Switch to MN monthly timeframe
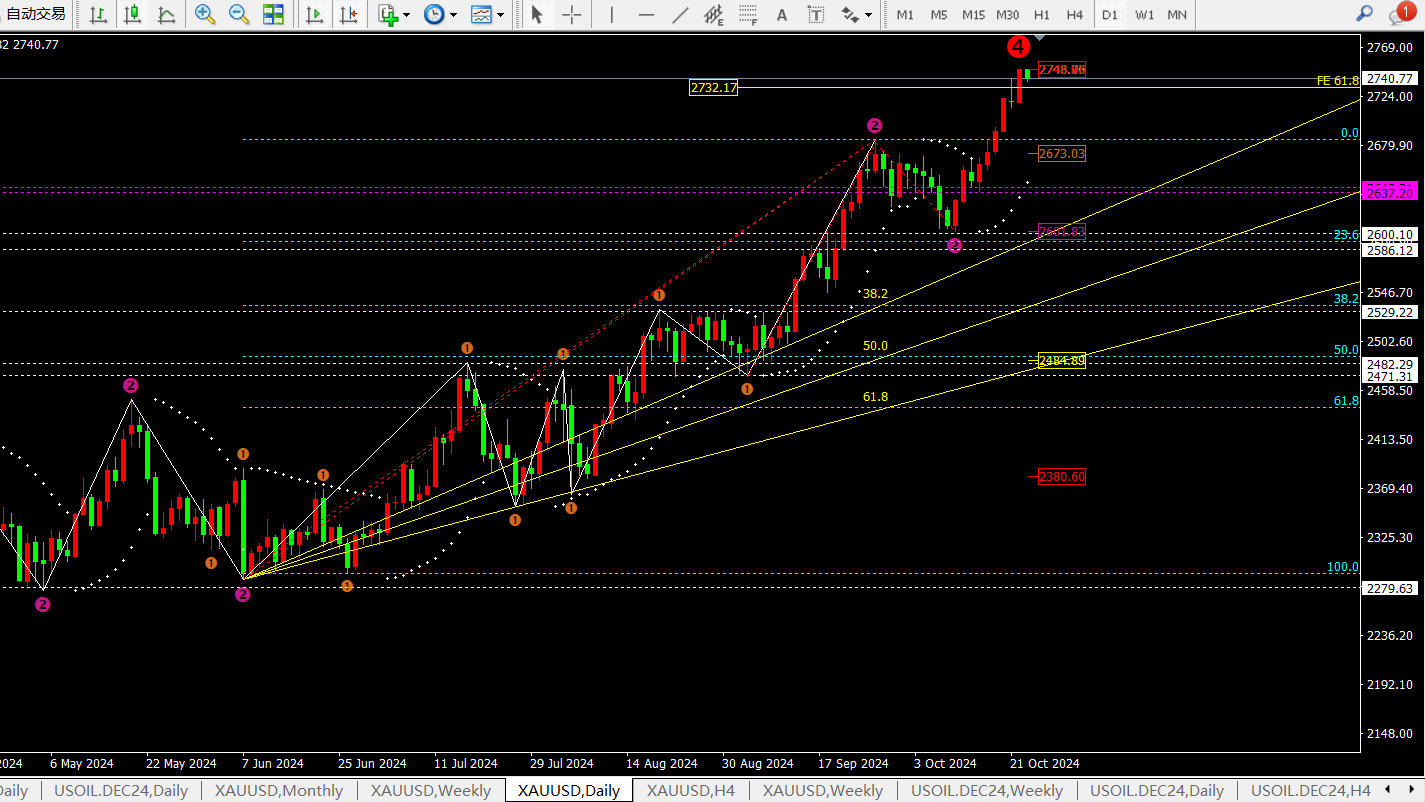 1178,14
